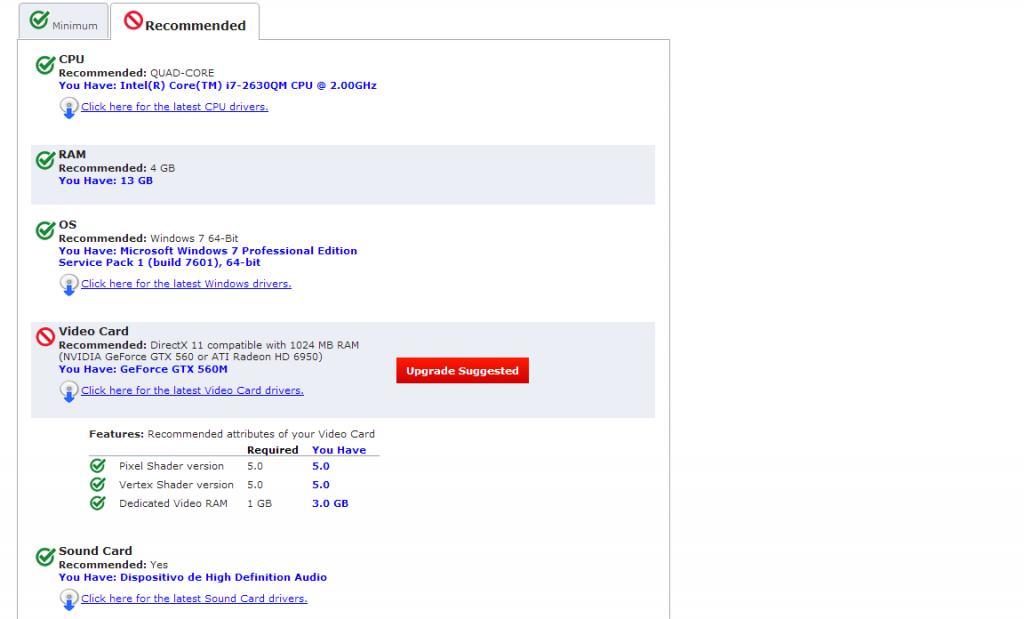
Task: Click the green check icon beside Sound Card
Action: (x=45, y=556)
